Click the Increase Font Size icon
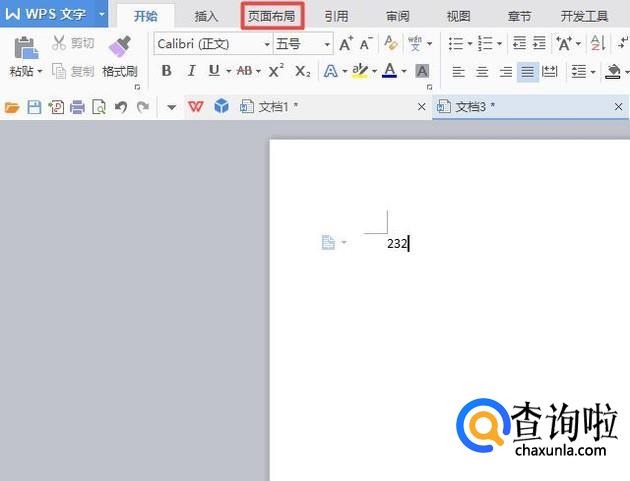630x481 pixels. pyautogui.click(x=345, y=44)
